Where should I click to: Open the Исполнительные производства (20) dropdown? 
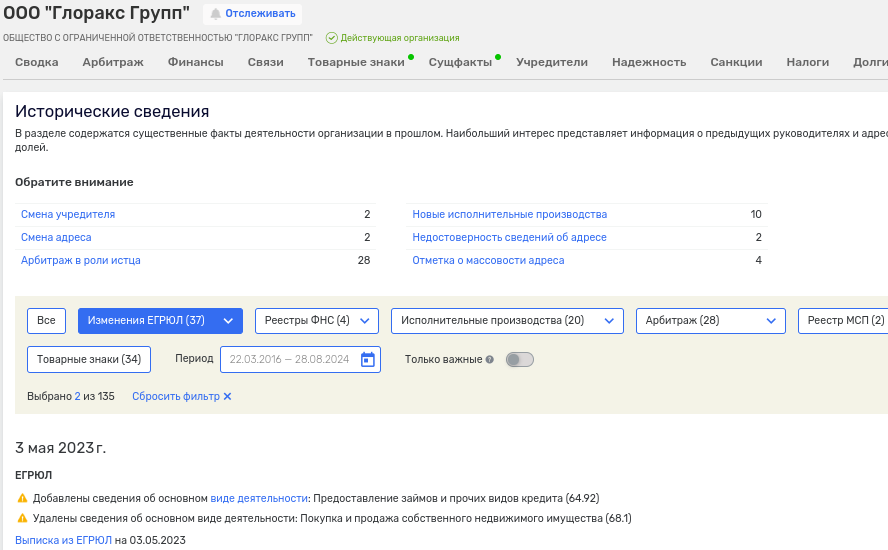coord(507,321)
